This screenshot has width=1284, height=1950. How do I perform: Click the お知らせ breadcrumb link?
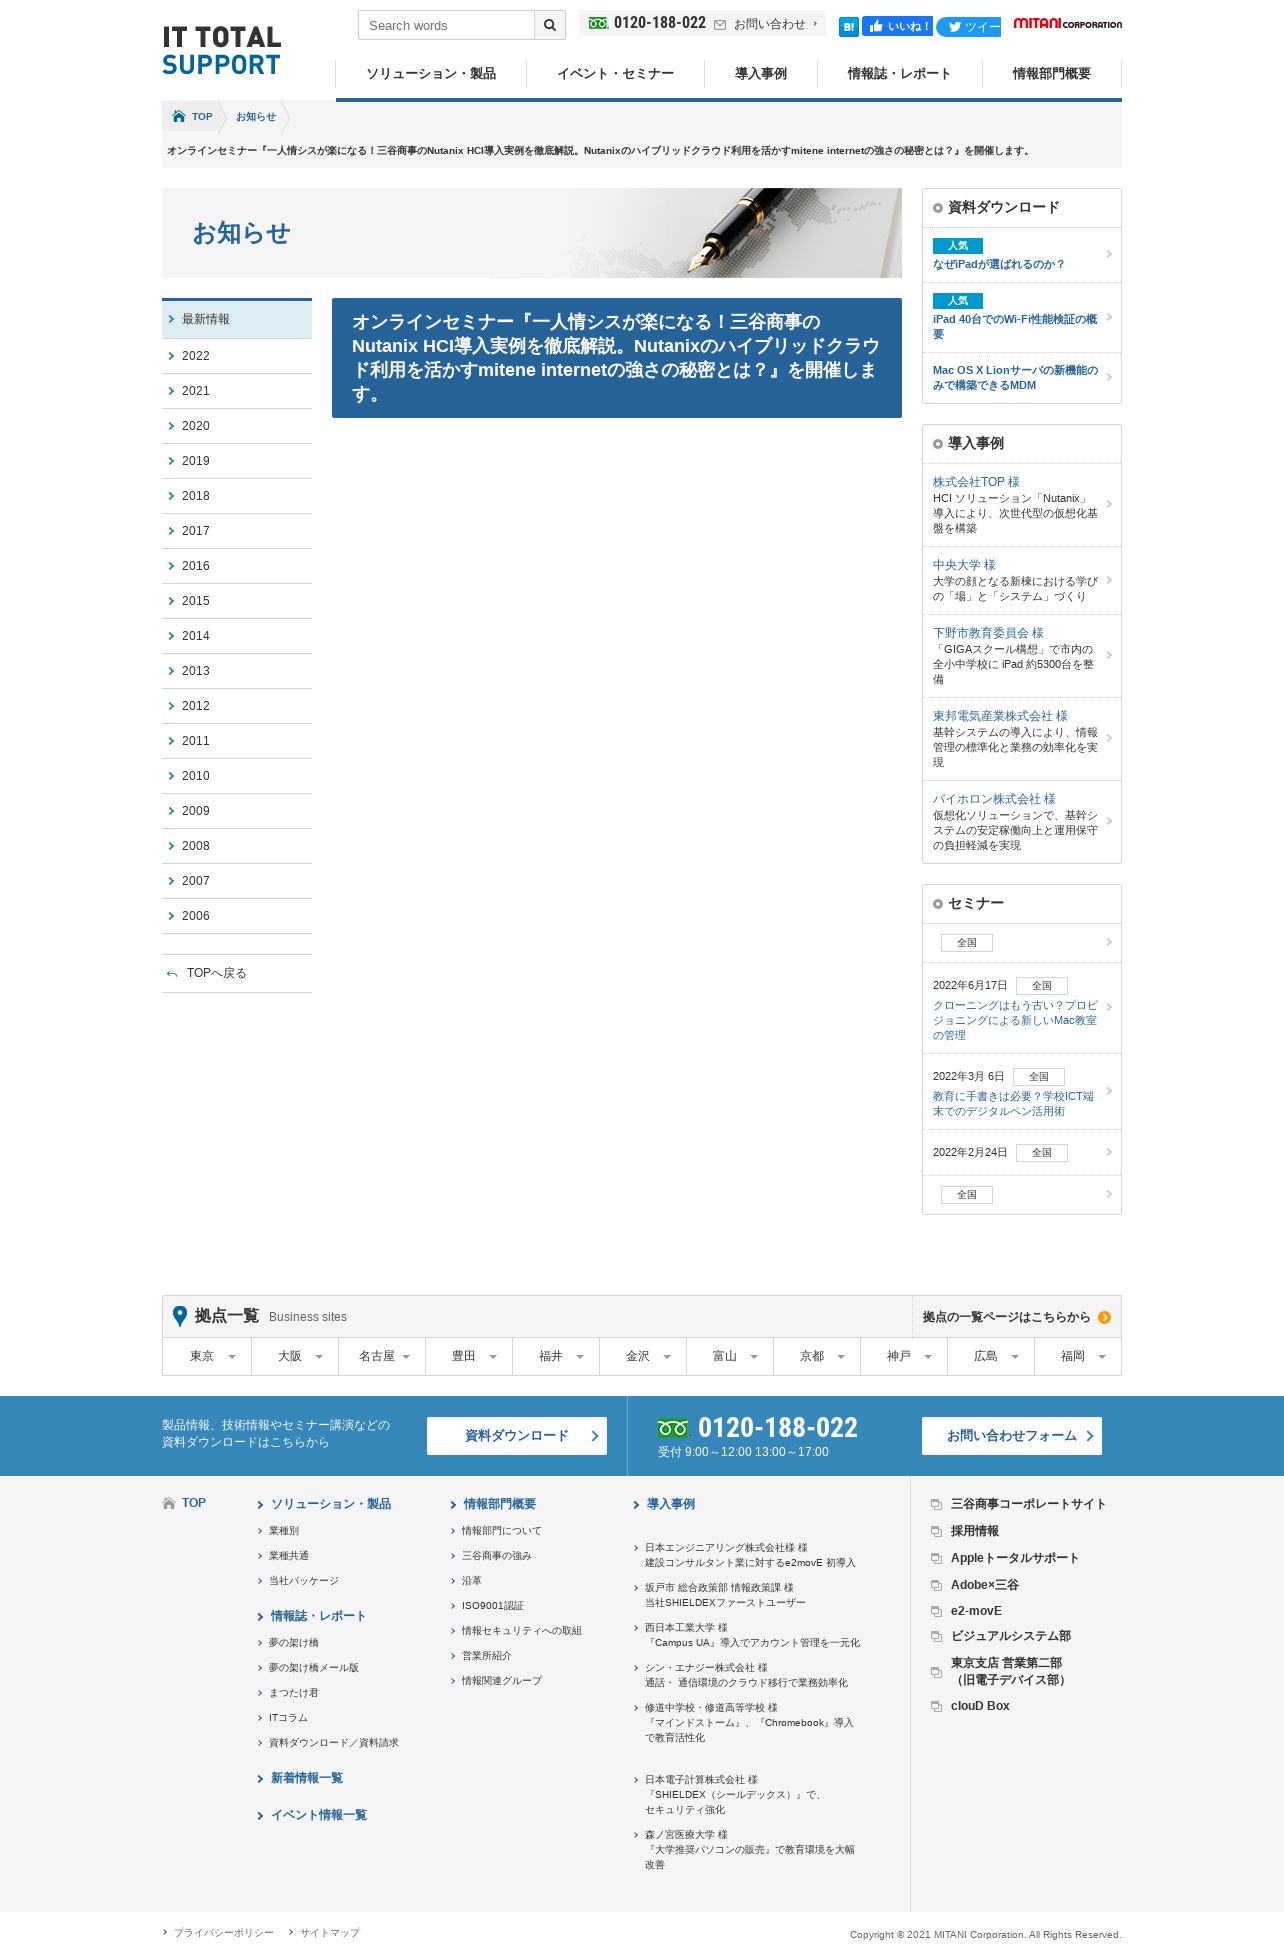256,117
